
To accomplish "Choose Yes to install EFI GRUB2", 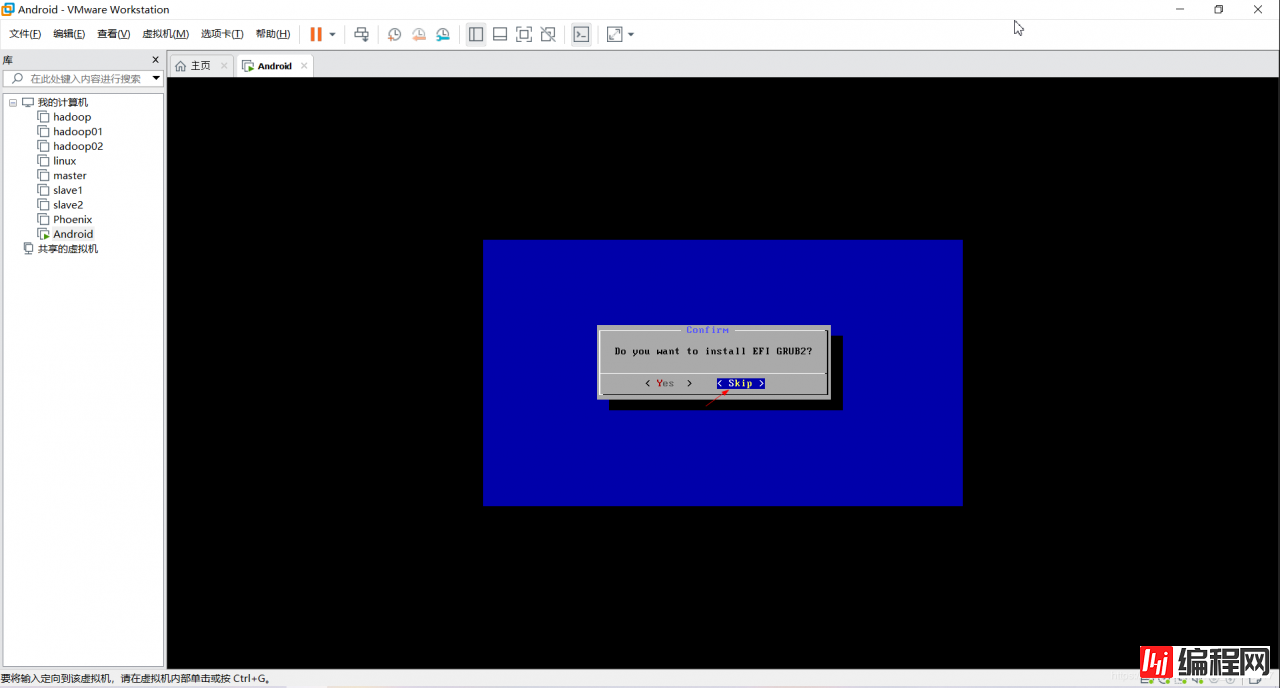I will [668, 383].
